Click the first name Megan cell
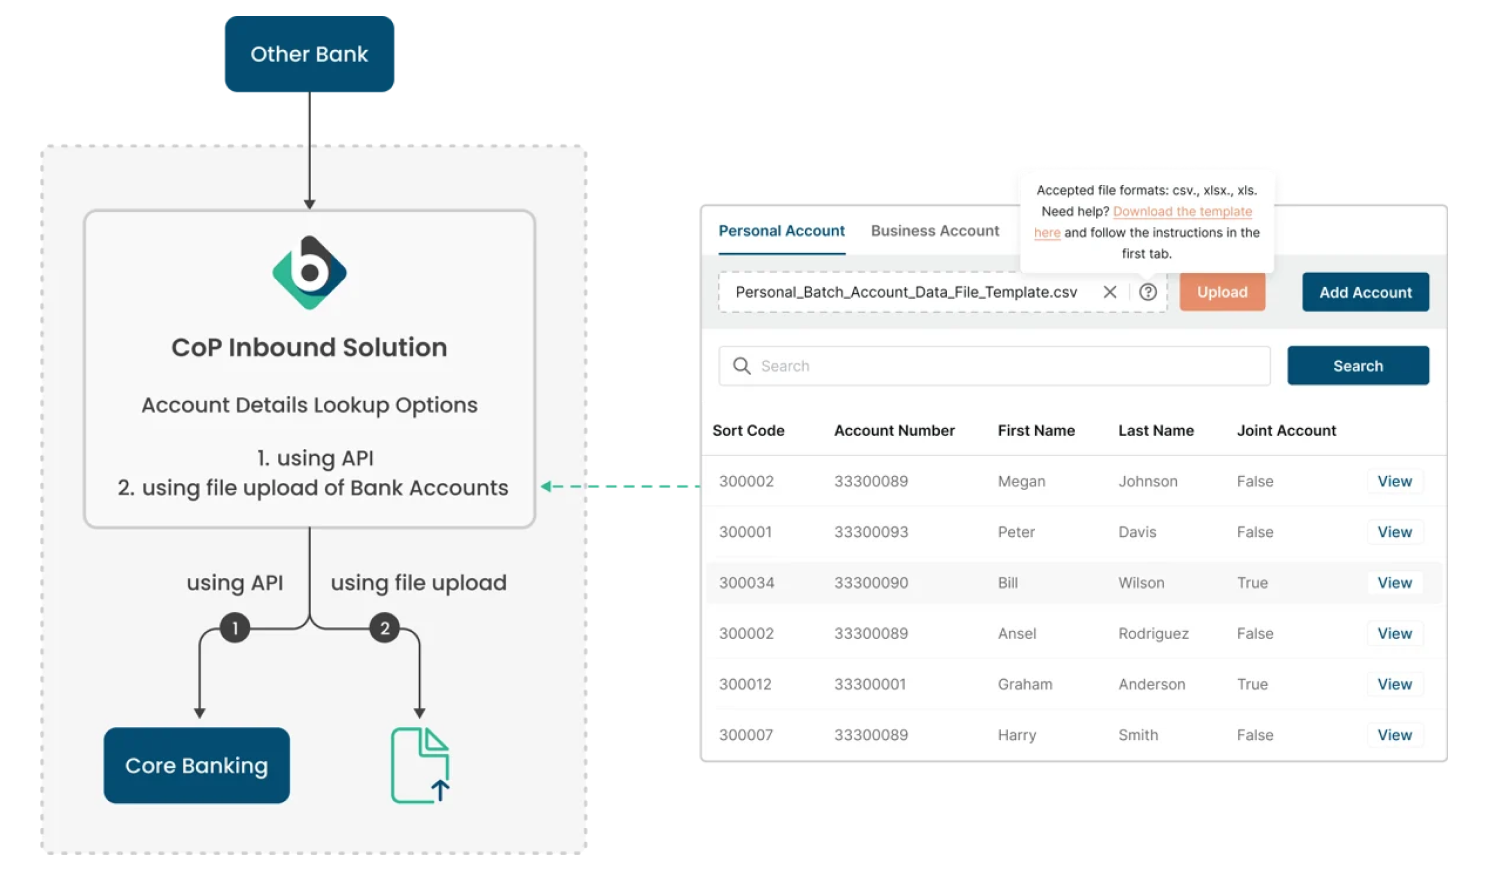Image resolution: width=1488 pixels, height=872 pixels. [x=1021, y=482]
